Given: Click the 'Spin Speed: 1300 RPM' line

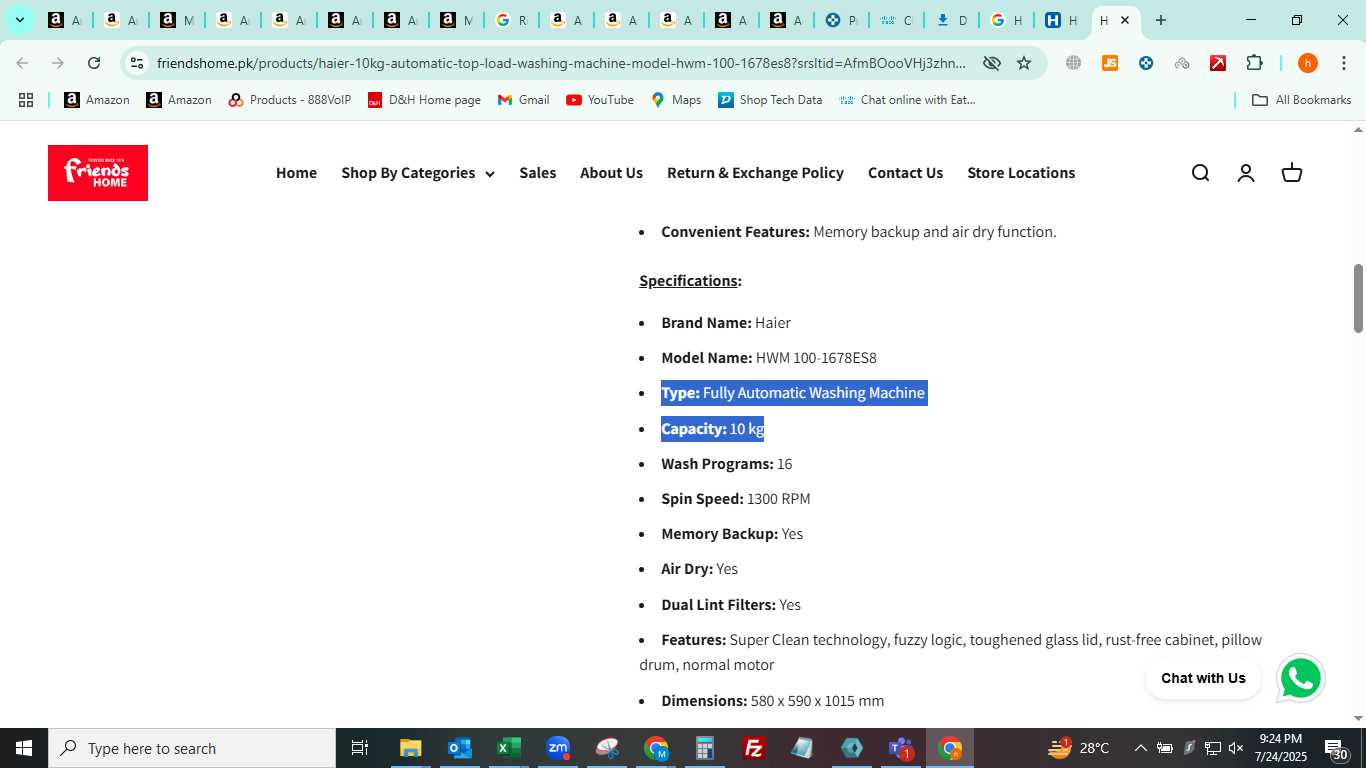Looking at the screenshot, I should pyautogui.click(x=736, y=499).
